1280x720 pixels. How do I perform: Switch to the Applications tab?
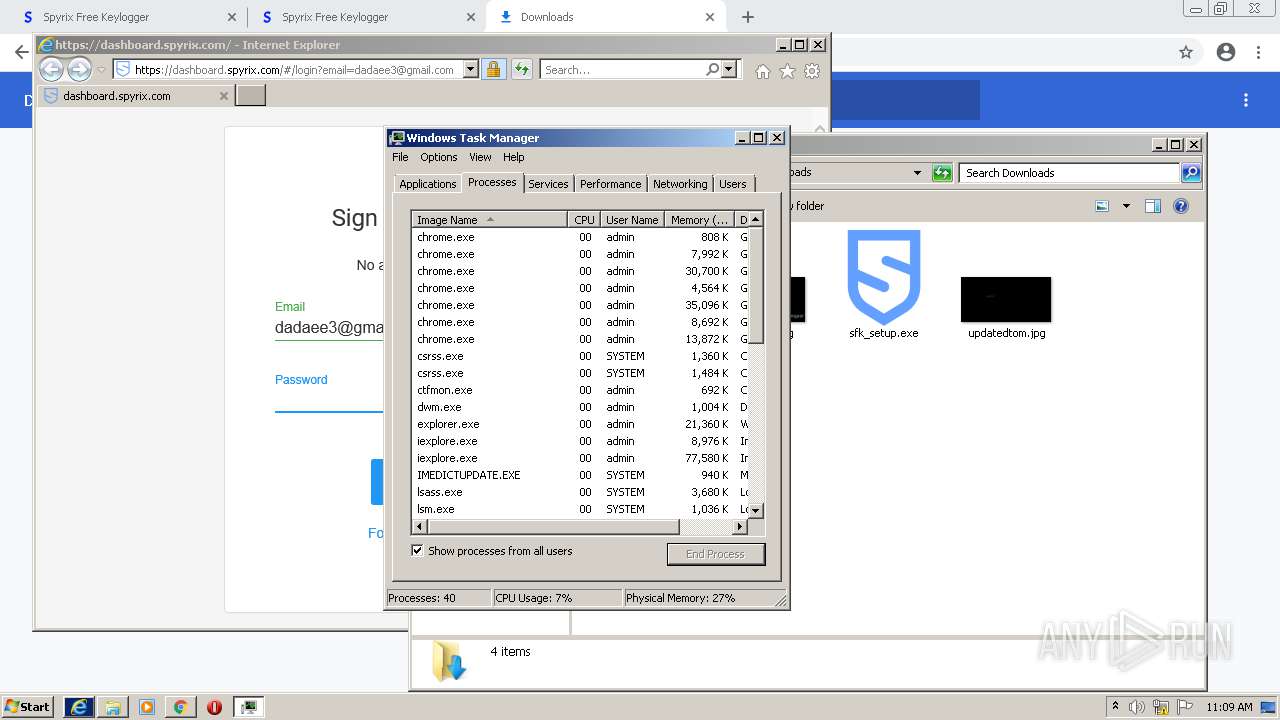tap(427, 184)
